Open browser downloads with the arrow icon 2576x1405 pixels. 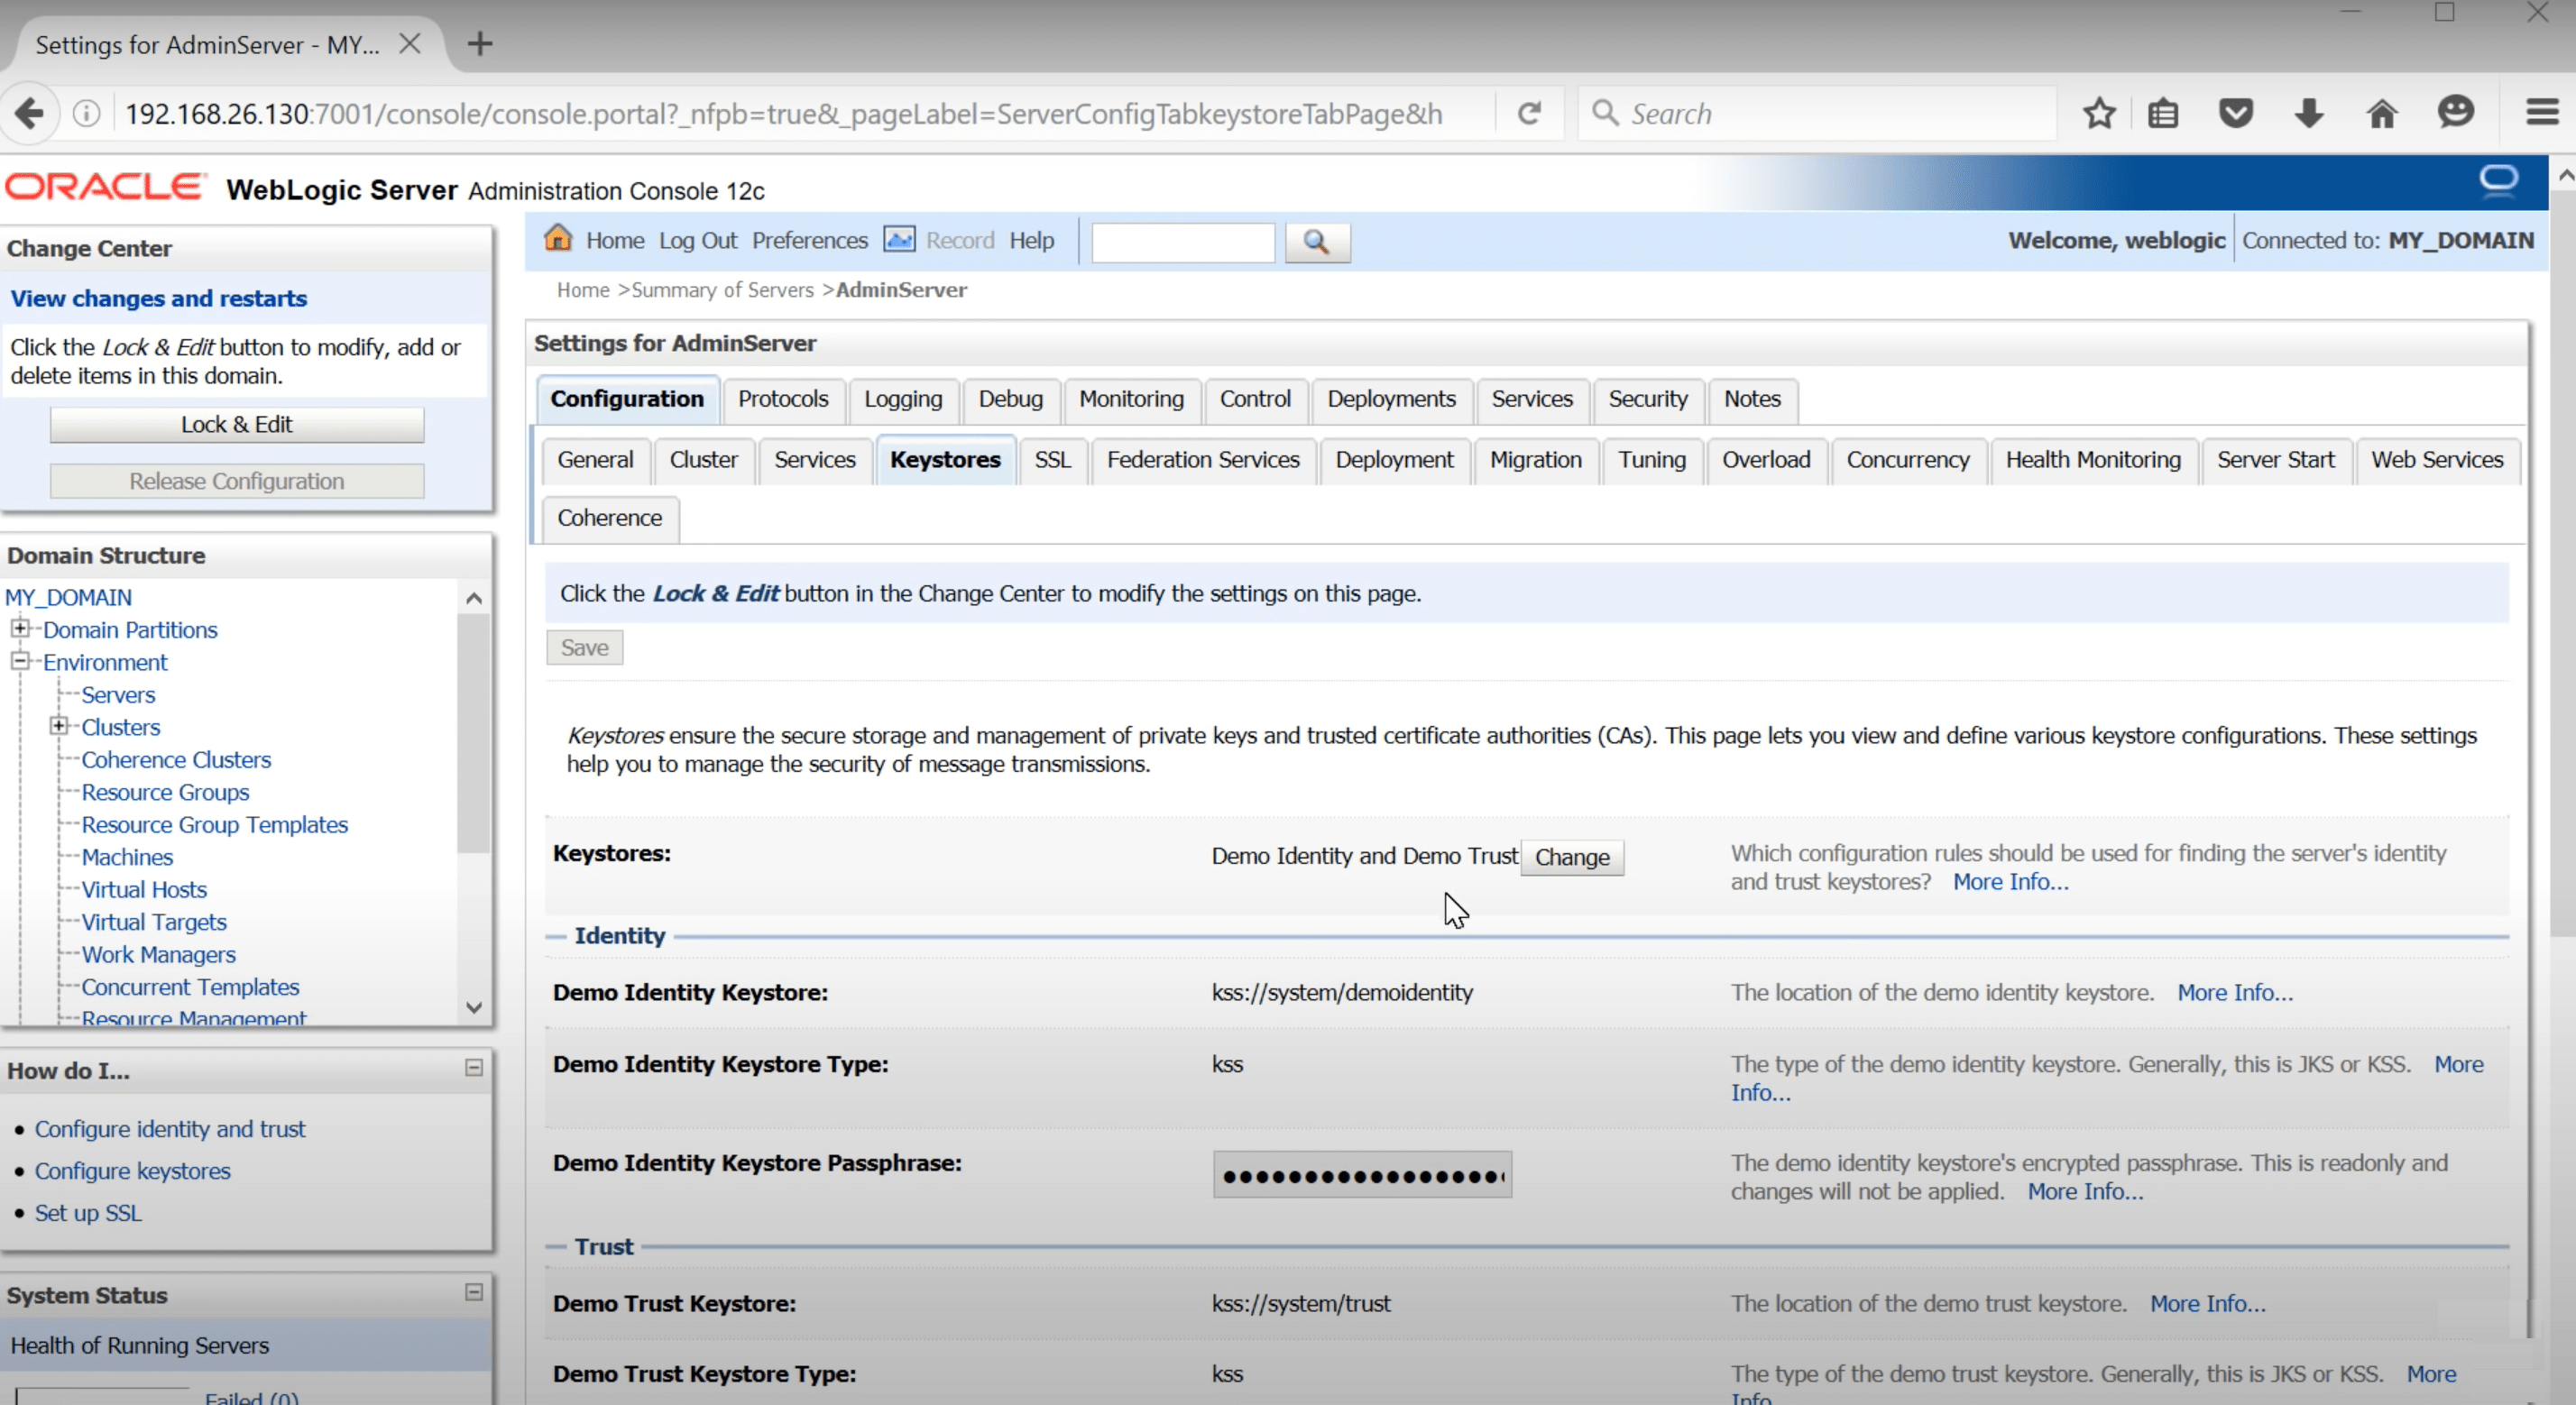pos(2308,113)
